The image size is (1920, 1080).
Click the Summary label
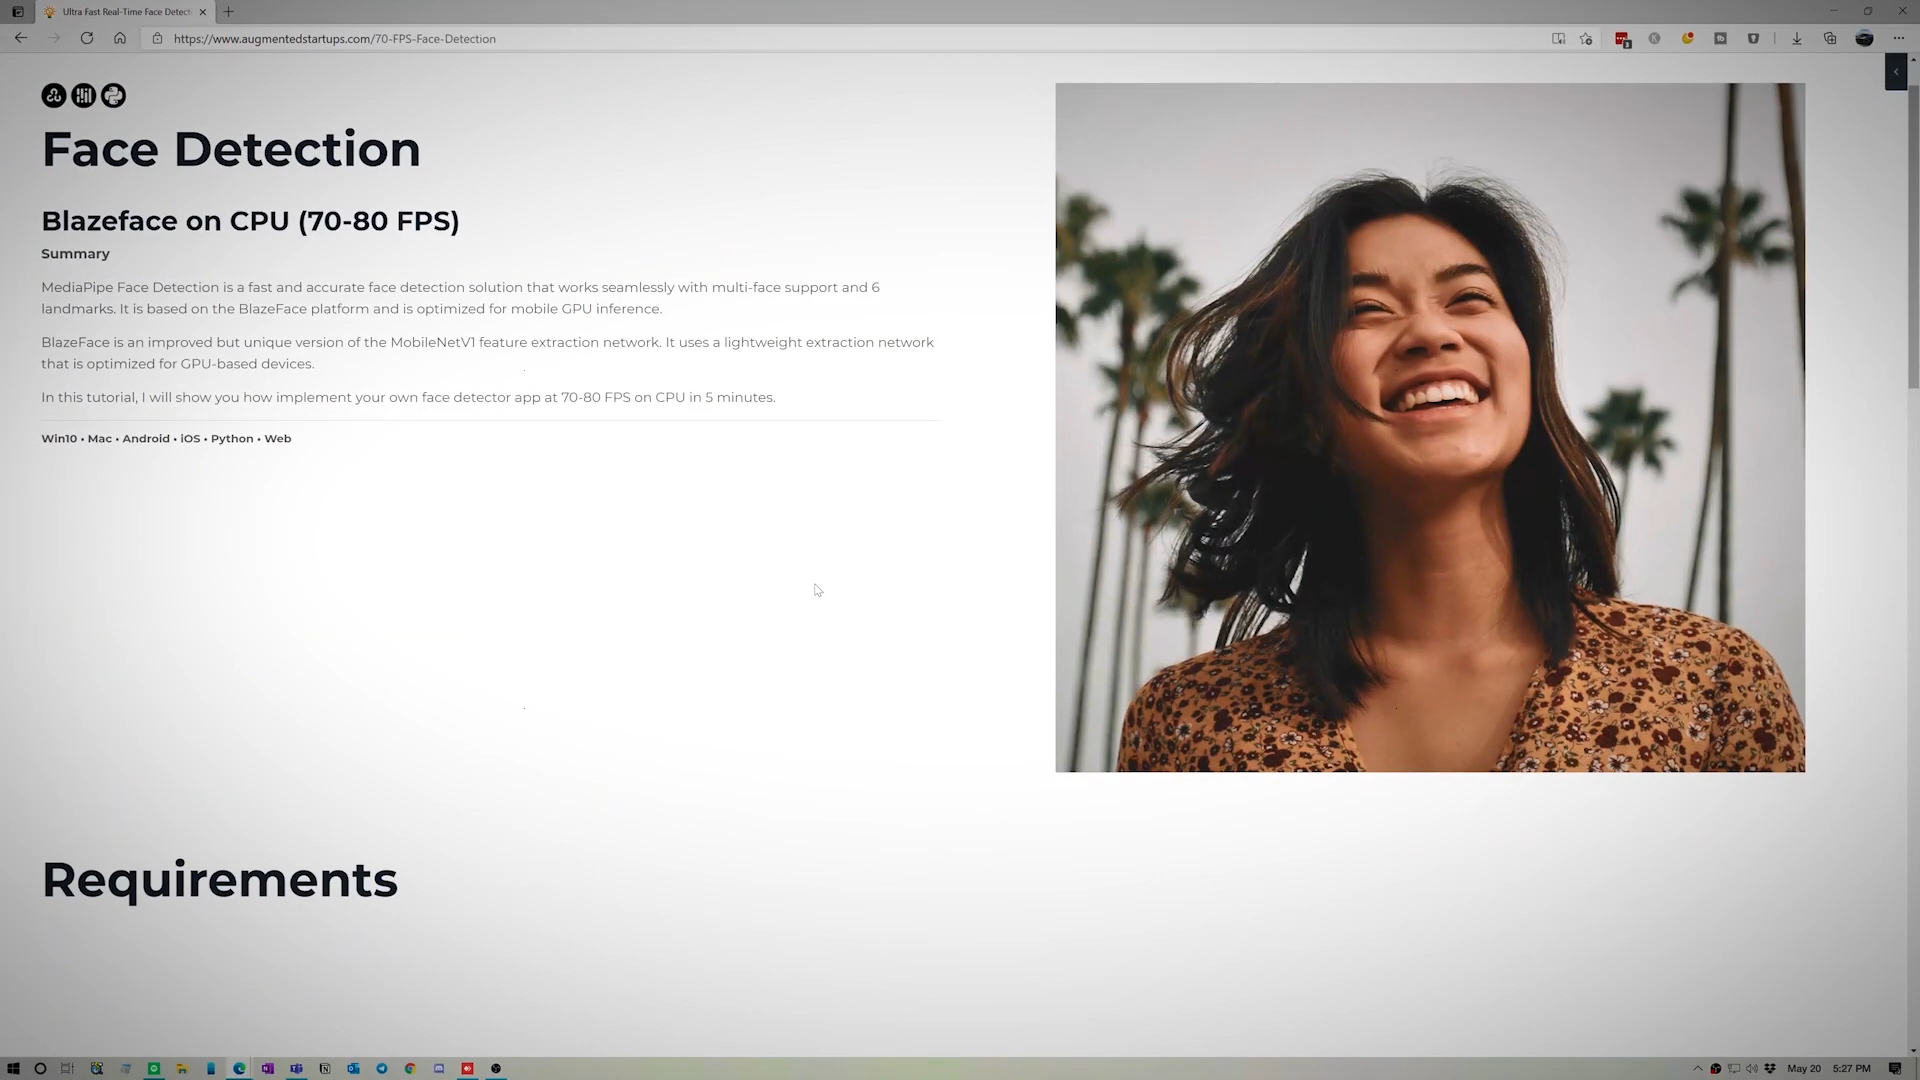pos(75,254)
